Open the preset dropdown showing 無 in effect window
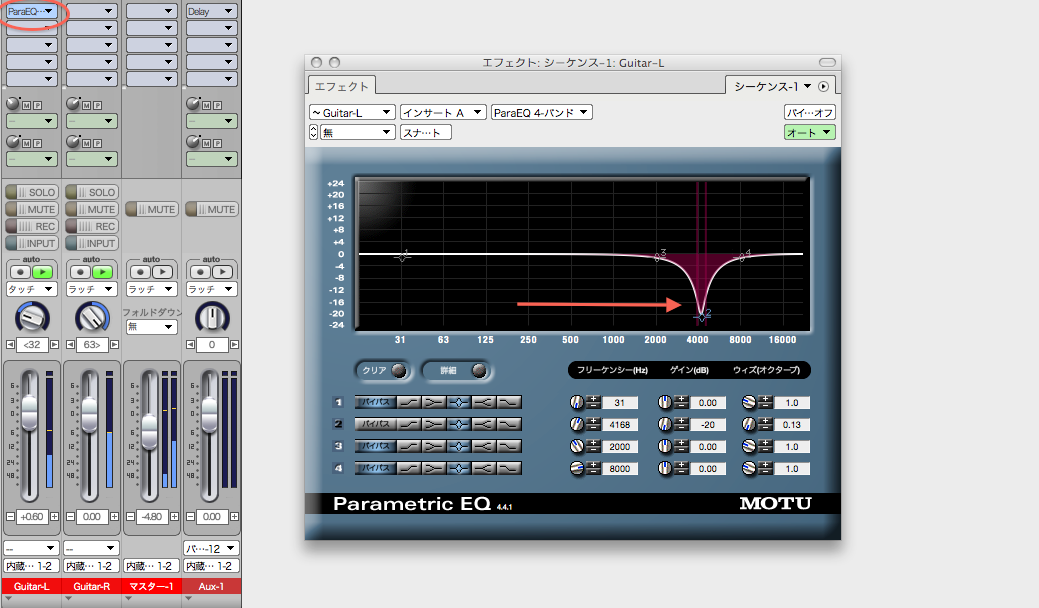This screenshot has height=608, width=1039. pyautogui.click(x=358, y=132)
